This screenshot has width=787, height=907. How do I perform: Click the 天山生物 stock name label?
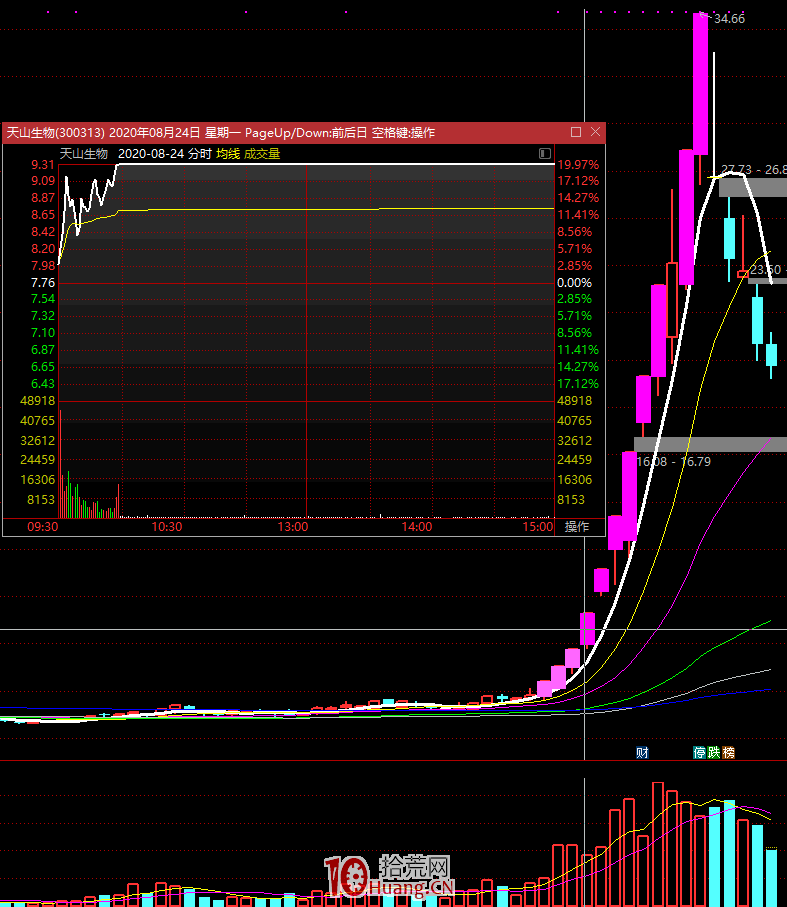point(83,154)
